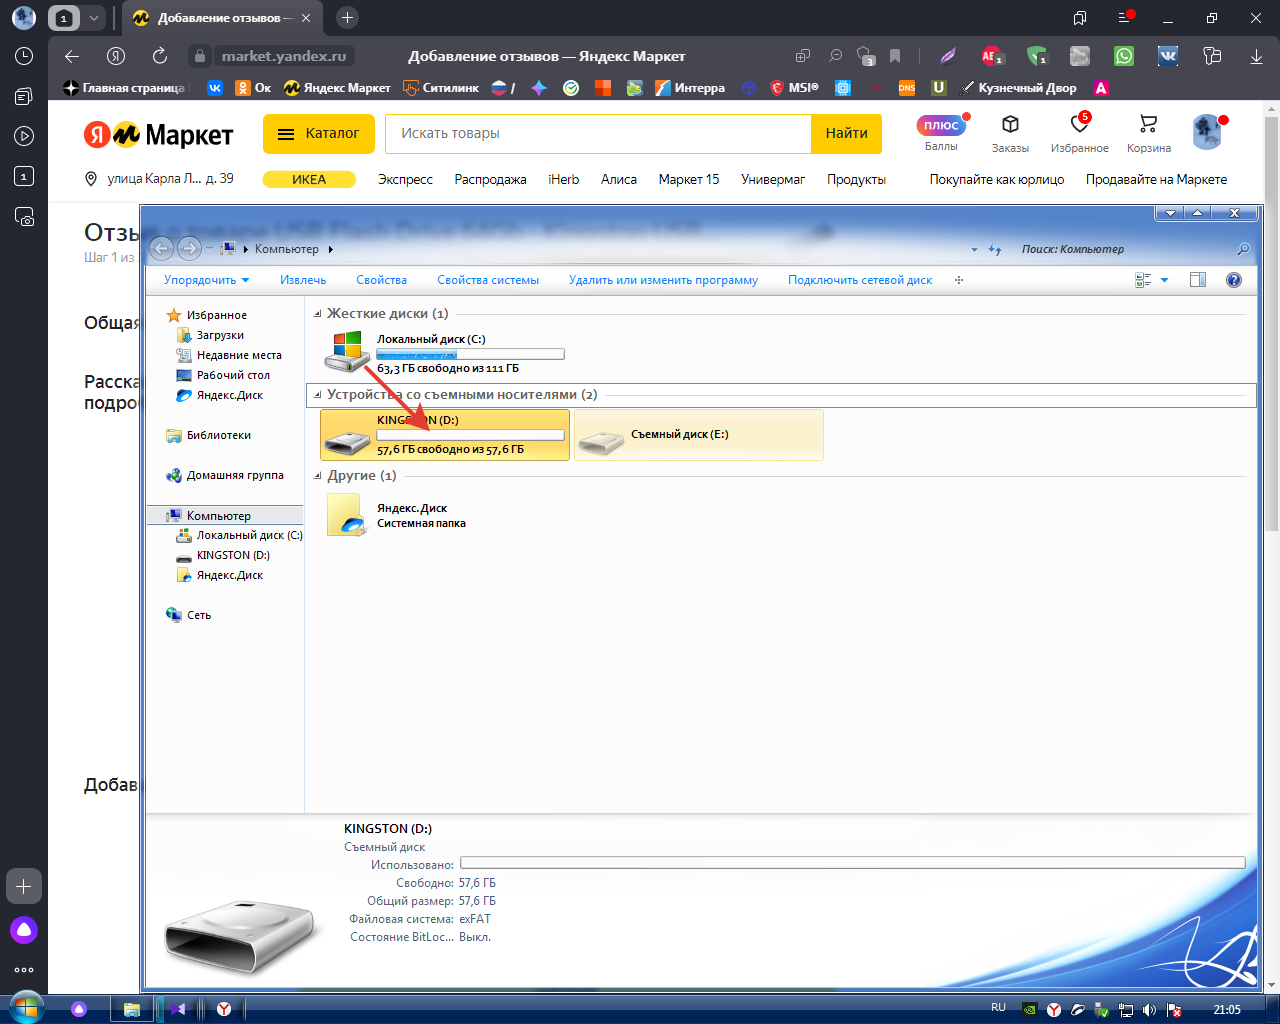Click the volume speaker tray icon
The image size is (1280, 1024).
pos(1149,1009)
